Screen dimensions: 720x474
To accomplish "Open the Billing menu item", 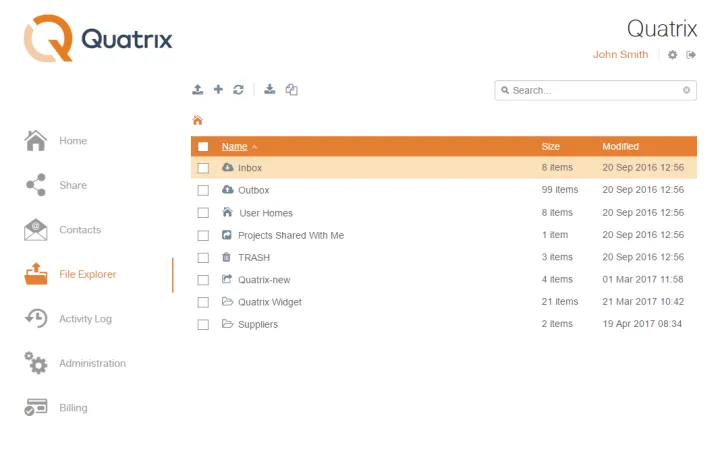I will coord(73,408).
